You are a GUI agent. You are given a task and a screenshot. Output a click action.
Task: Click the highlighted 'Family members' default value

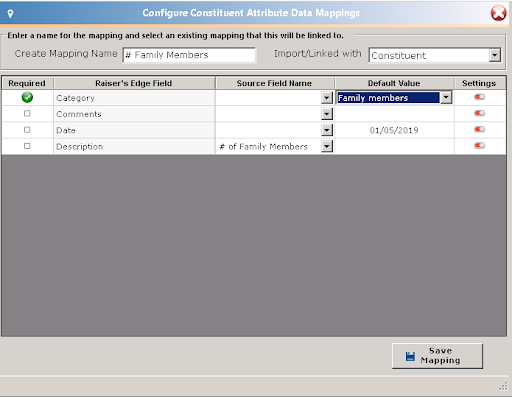pos(388,98)
